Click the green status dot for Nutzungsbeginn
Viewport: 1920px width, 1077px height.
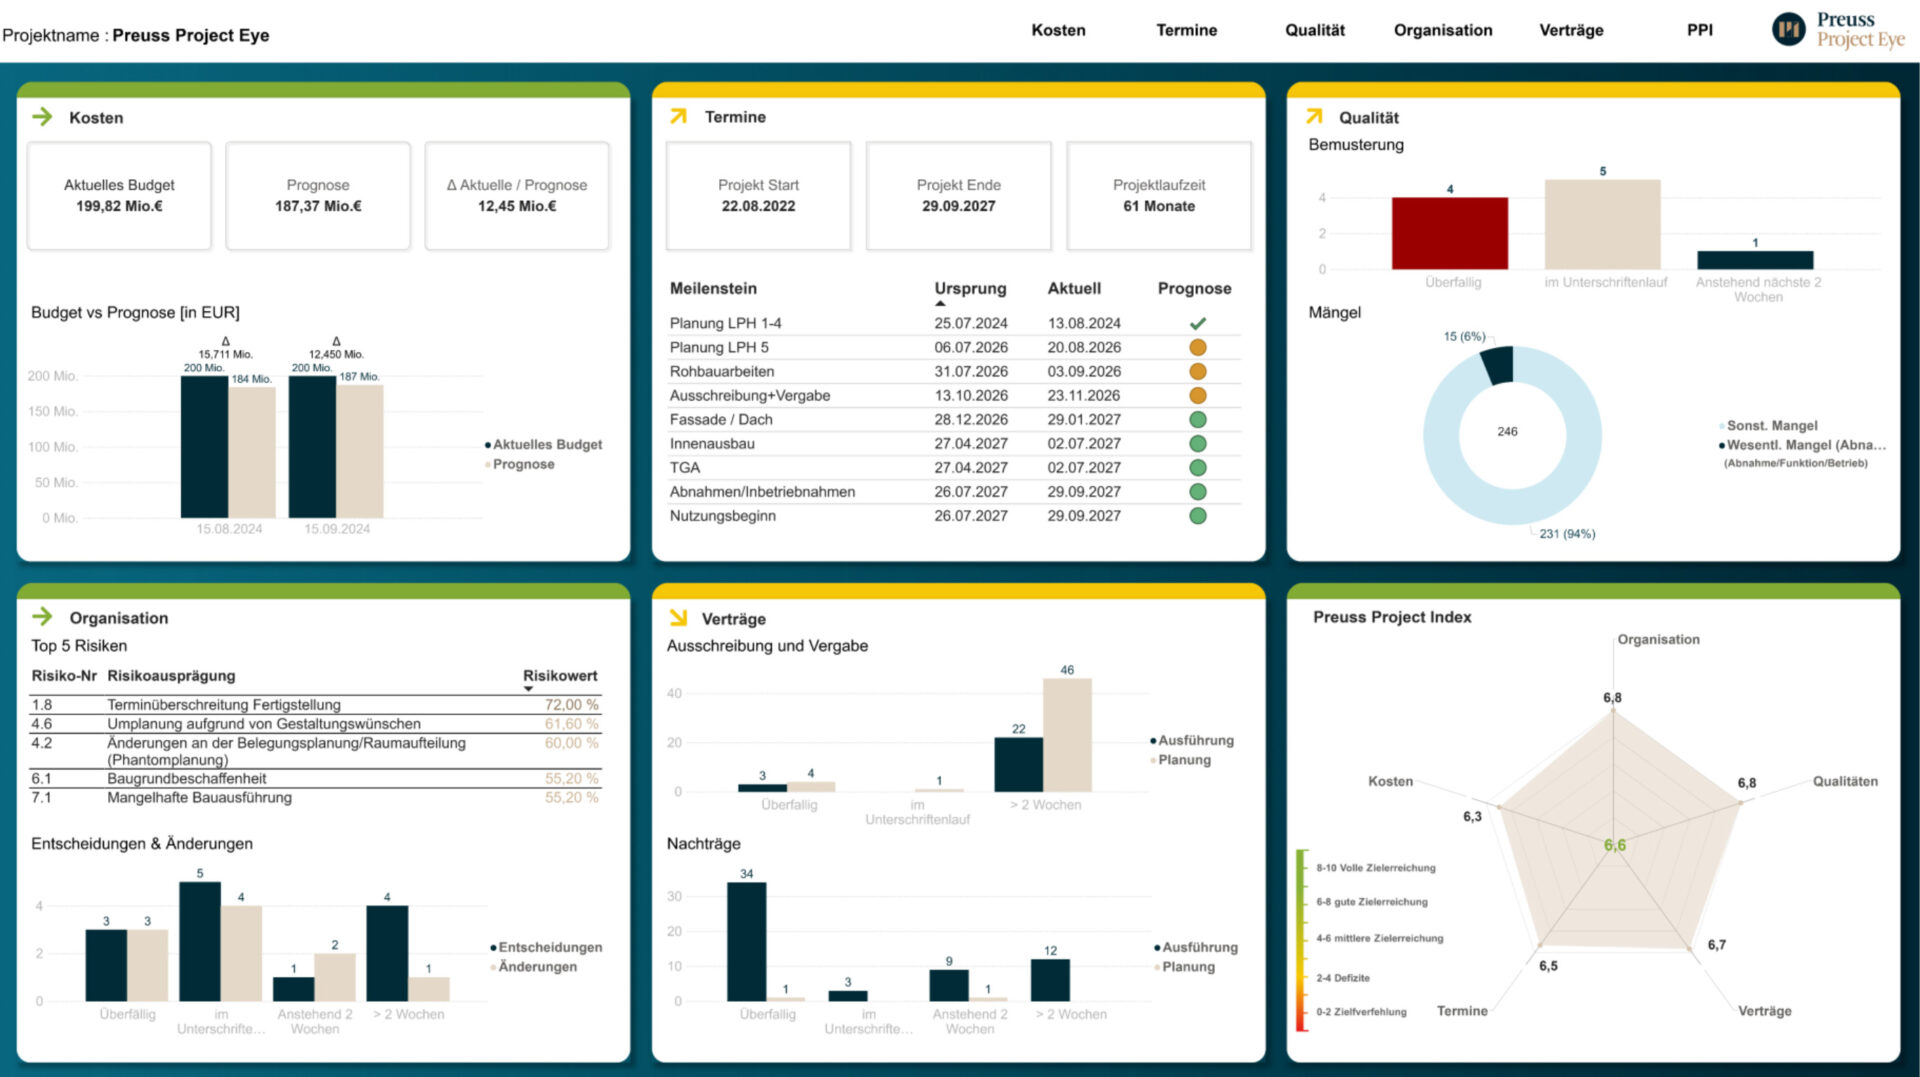point(1197,516)
